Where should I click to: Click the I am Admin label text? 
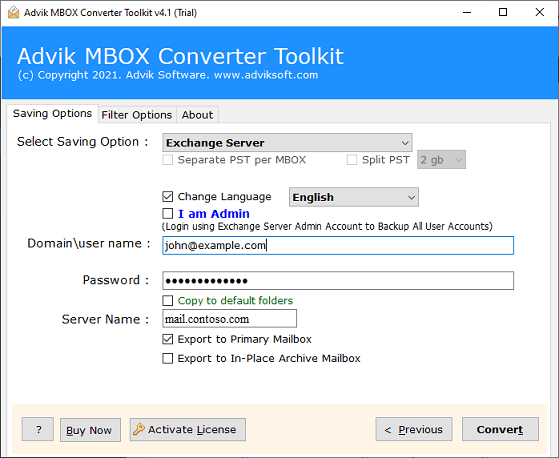[x=214, y=214]
